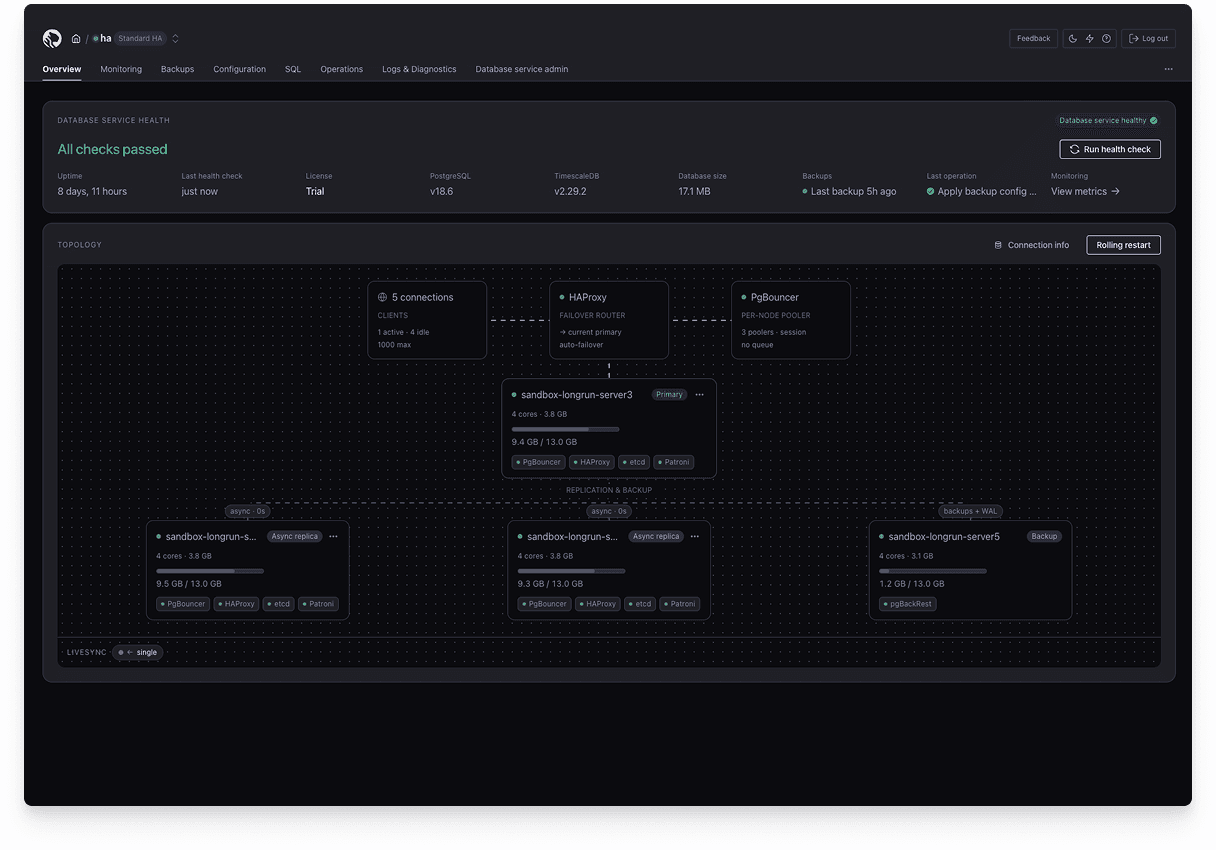
Task: Click the Log out button
Action: (1148, 39)
